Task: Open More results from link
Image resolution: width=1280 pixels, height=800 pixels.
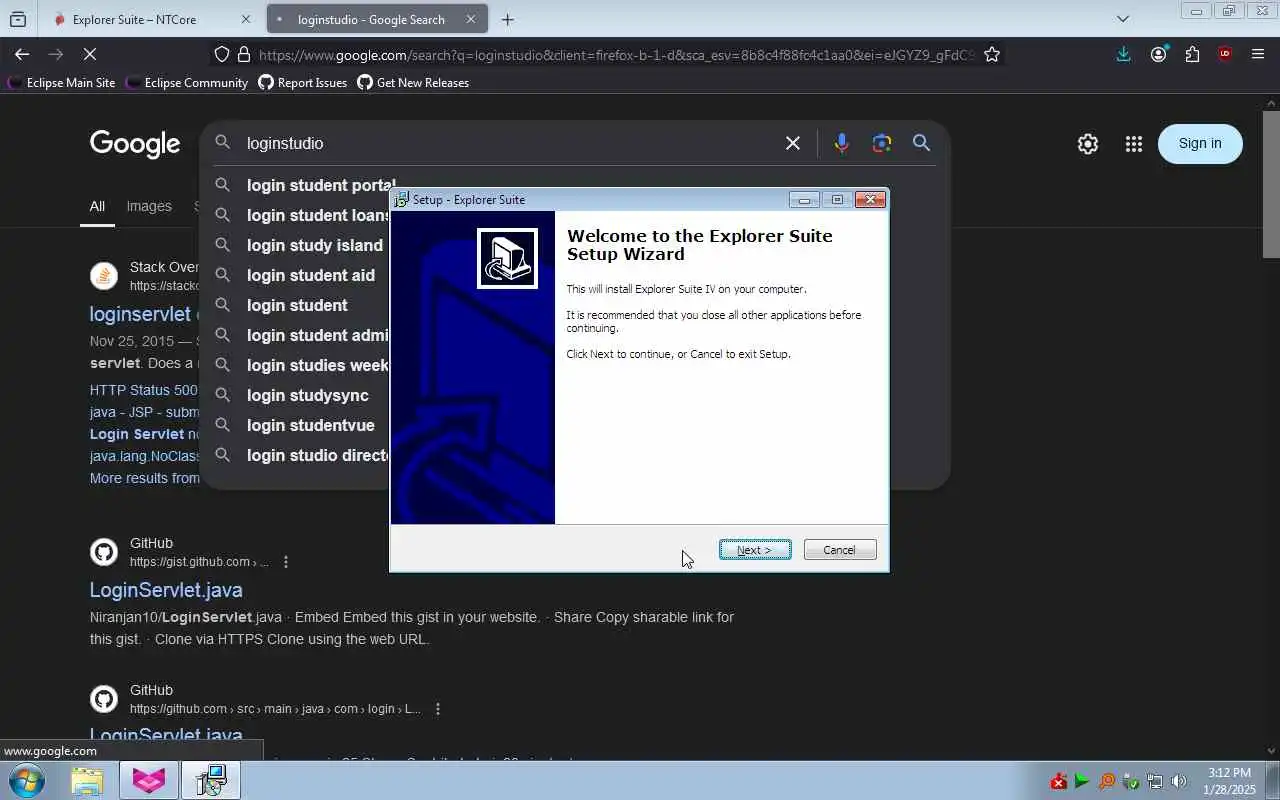Action: pyautogui.click(x=145, y=478)
